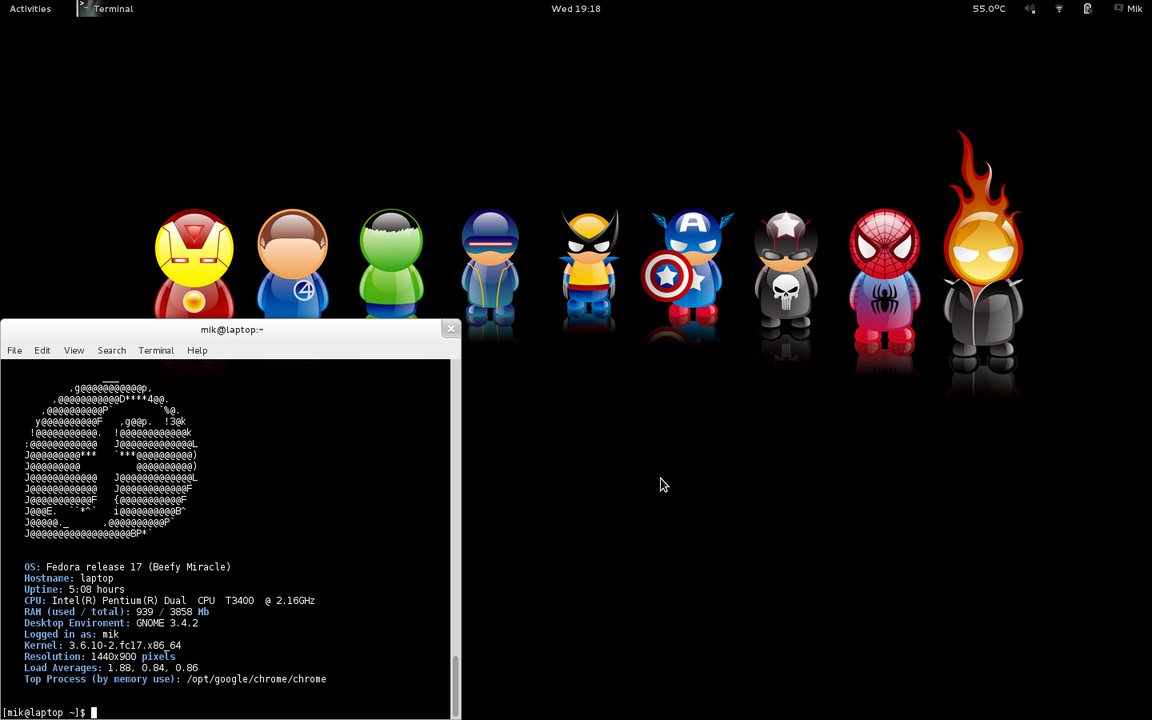Click the 'Kernel: 3.6.10-2.fc17.x86_64' line

point(102,646)
